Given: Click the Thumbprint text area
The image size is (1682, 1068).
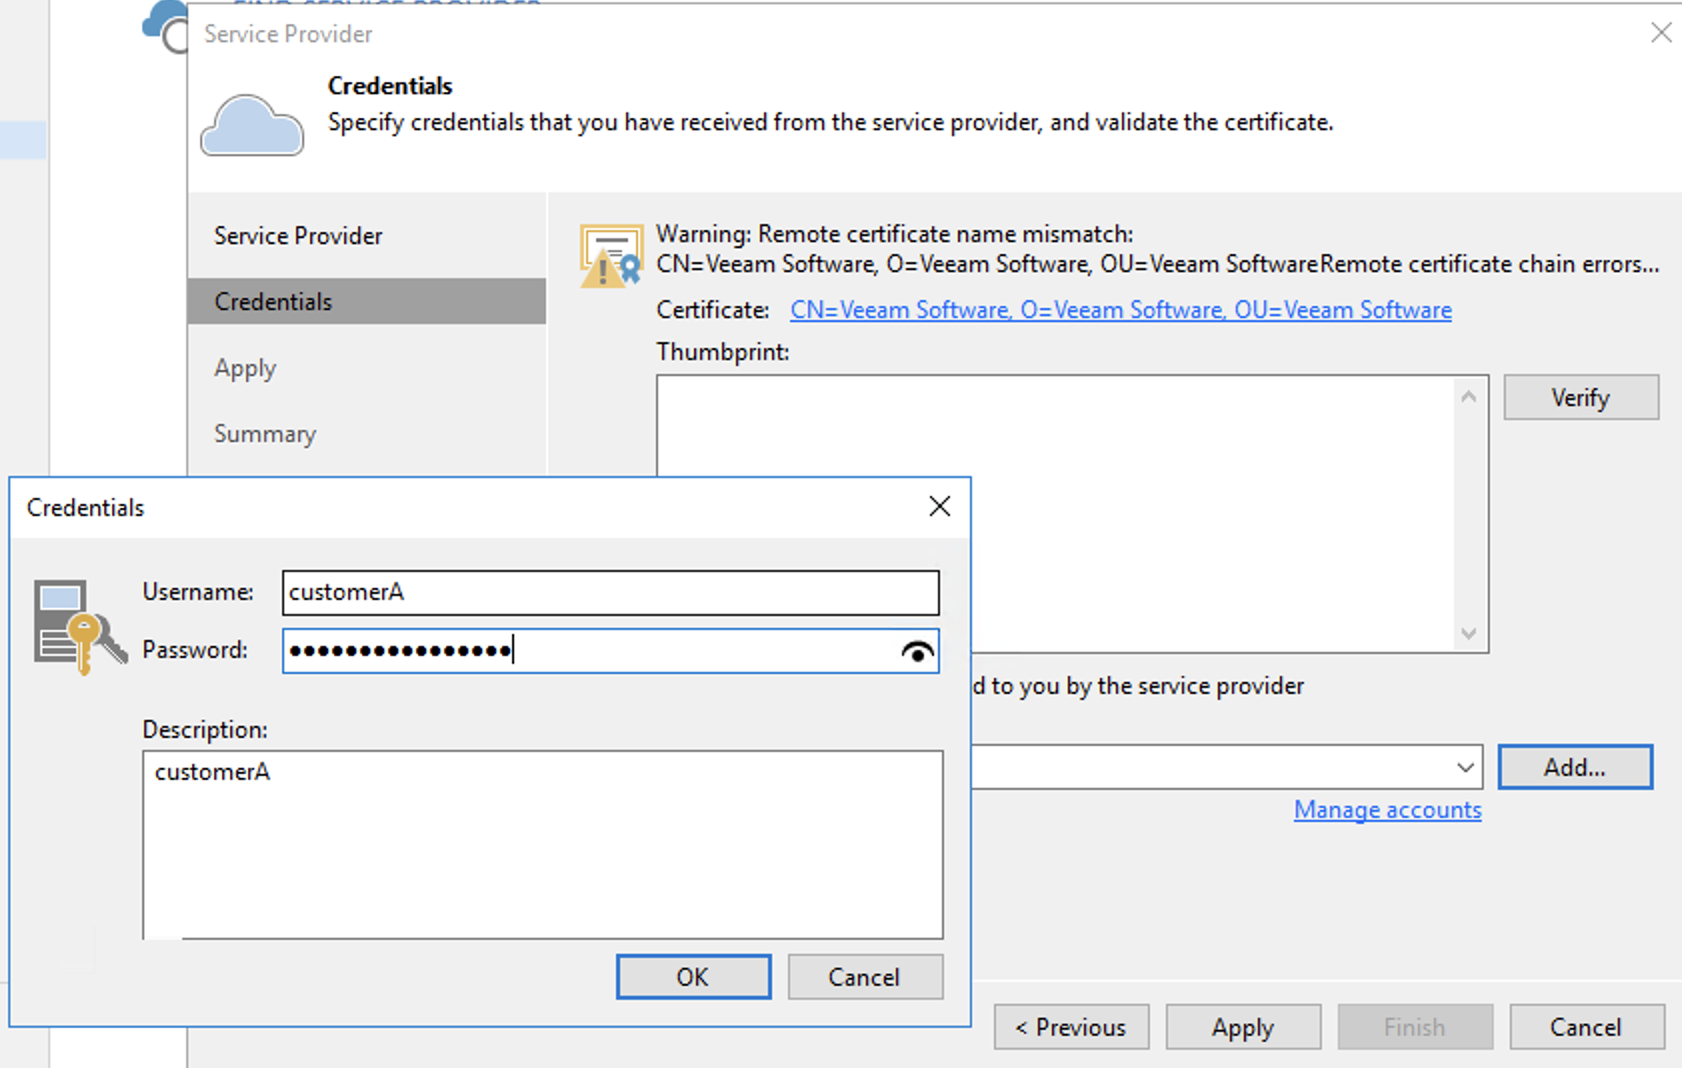Looking at the screenshot, I should tap(1055, 514).
